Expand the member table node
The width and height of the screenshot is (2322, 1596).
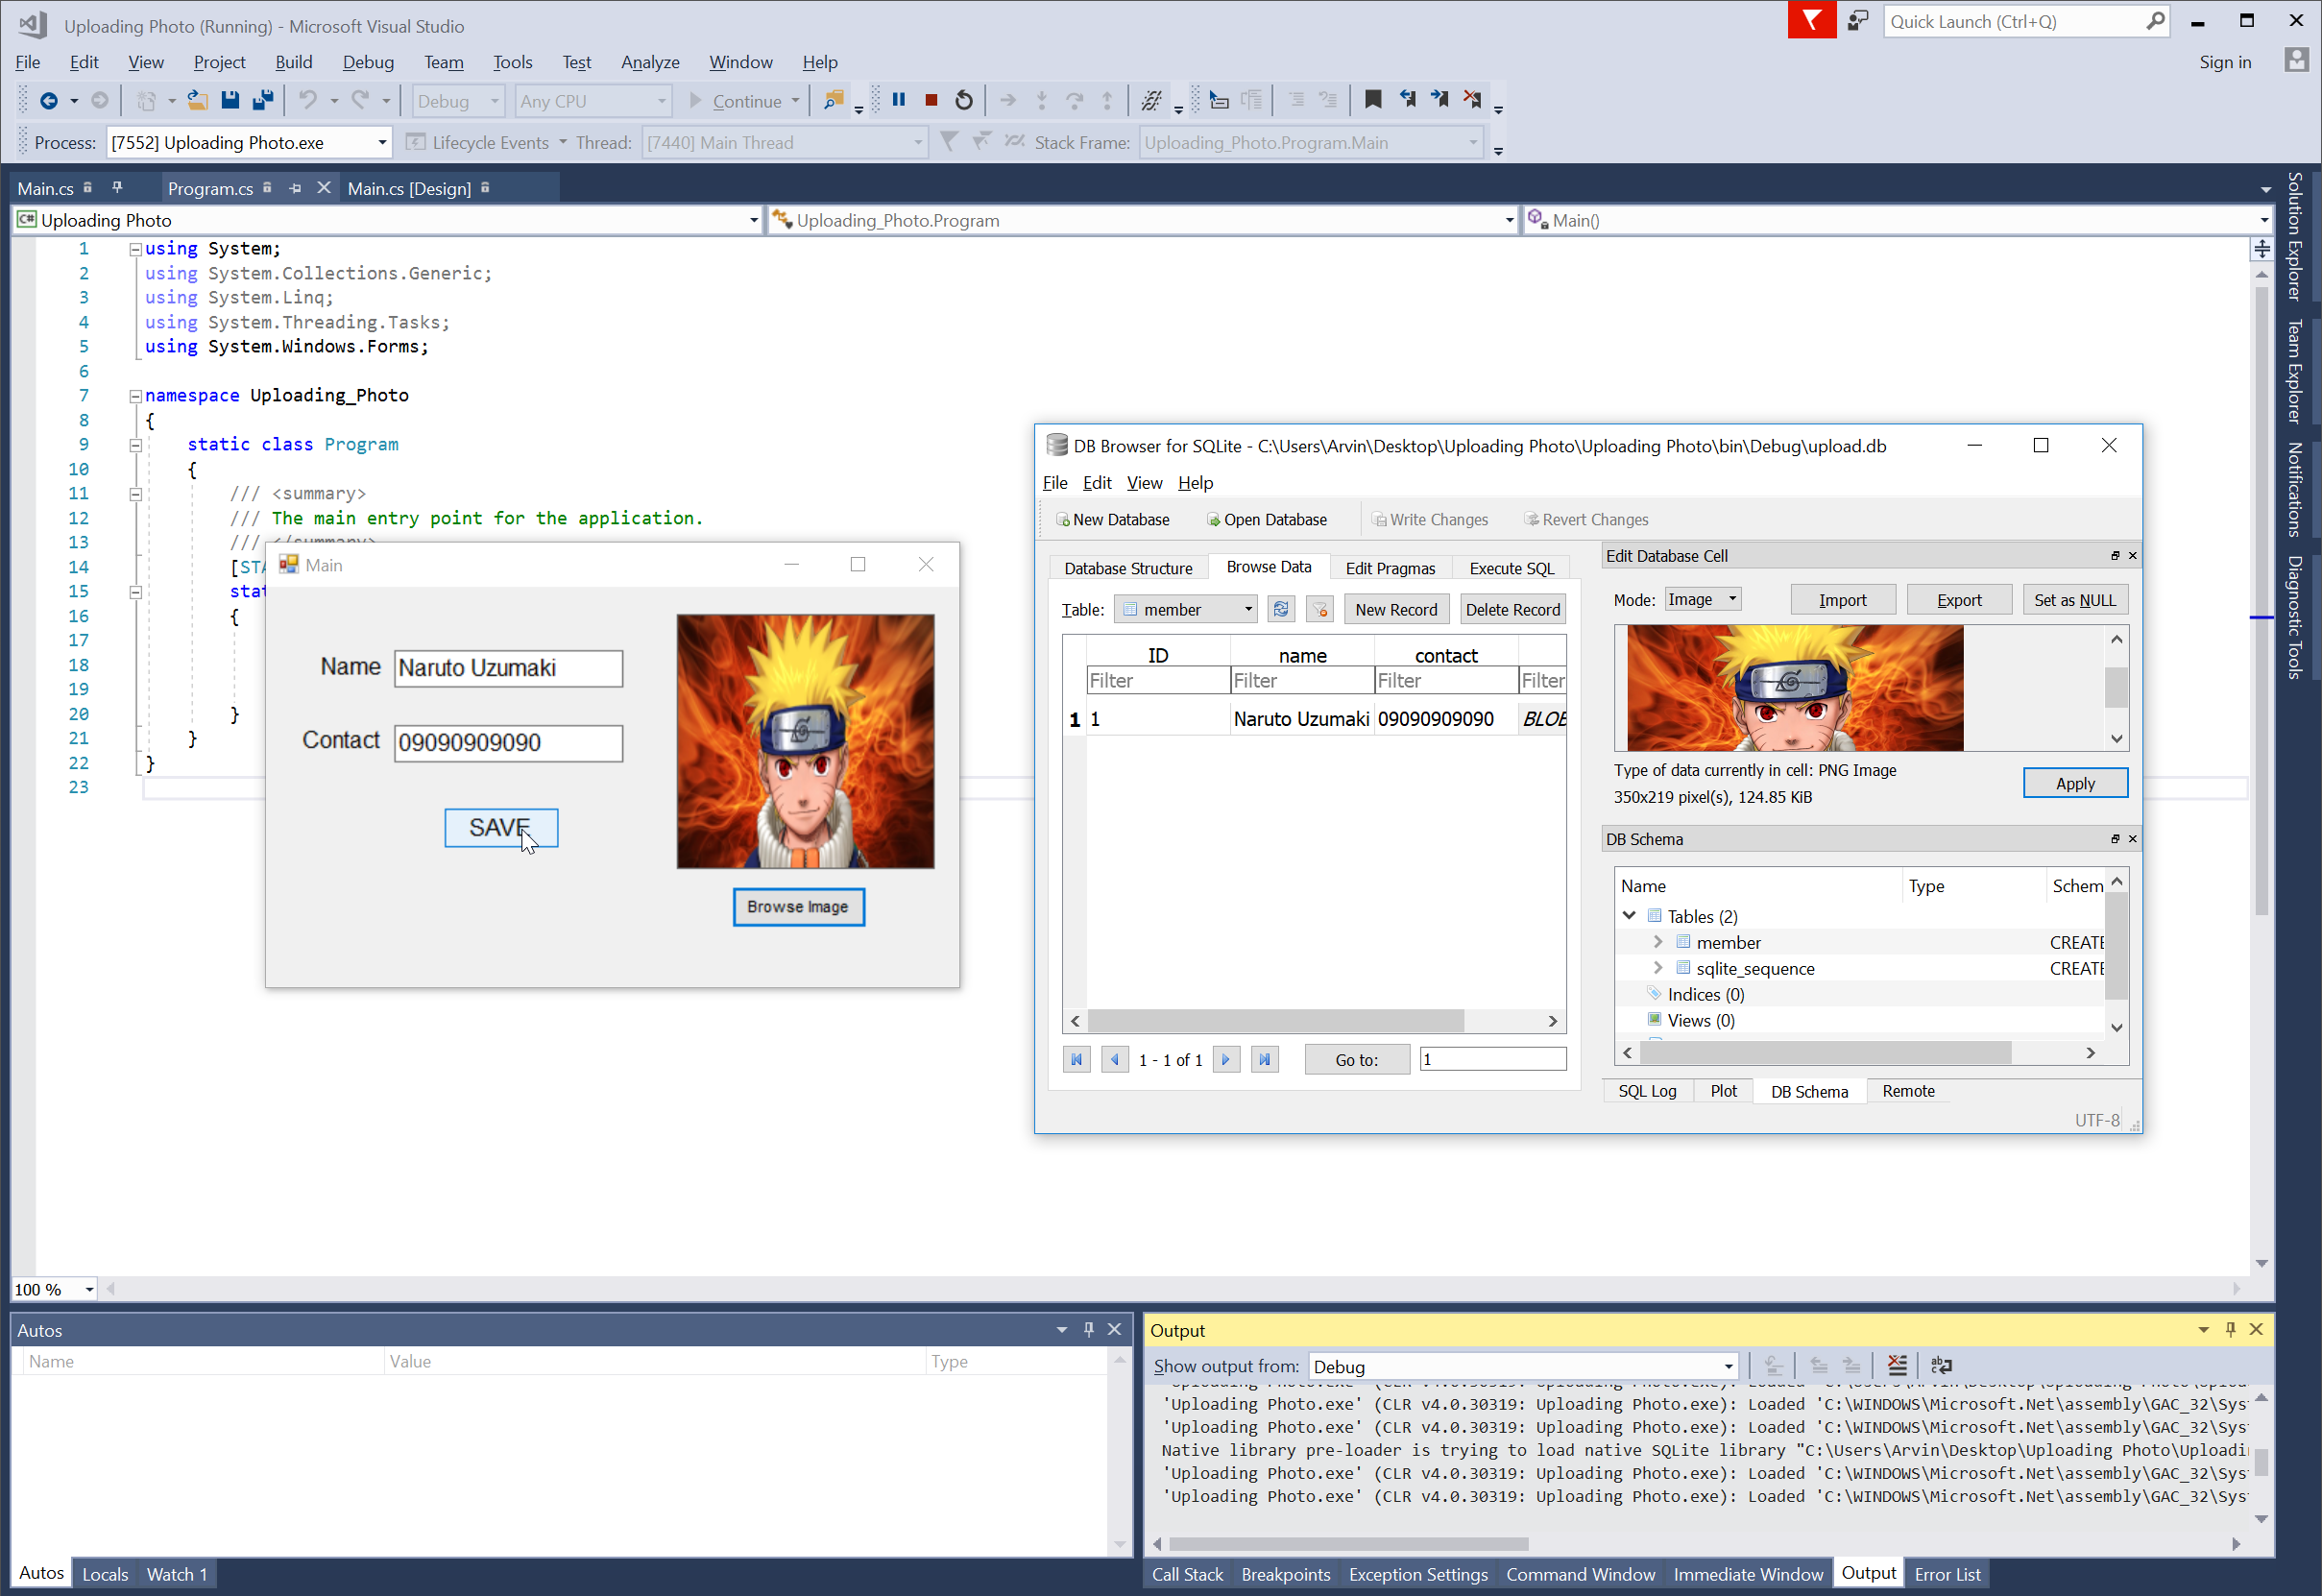1658,941
